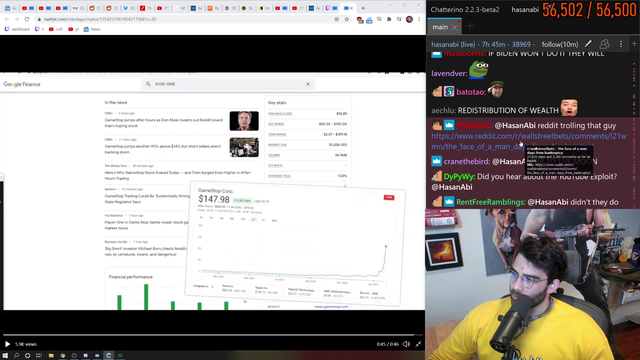This screenshot has width=640, height=360.
Task: Open the Elon Musk news thumbnail
Action: 244,121
